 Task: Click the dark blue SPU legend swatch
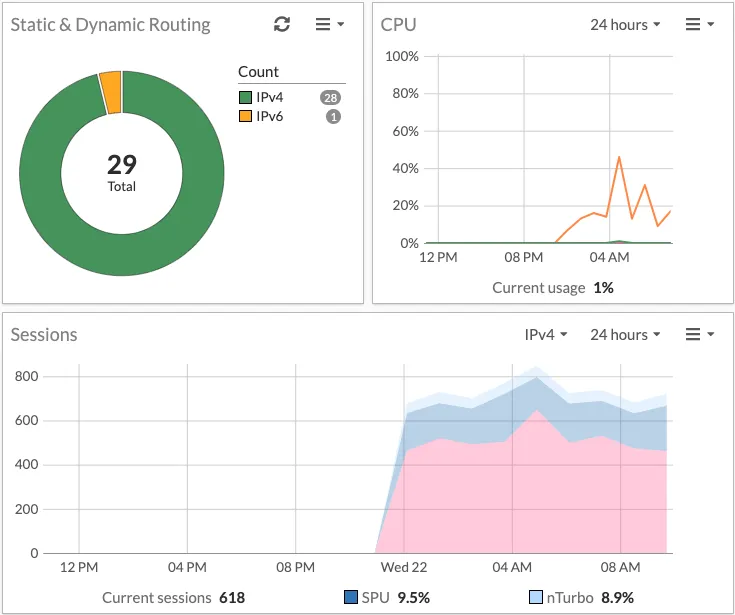351,597
